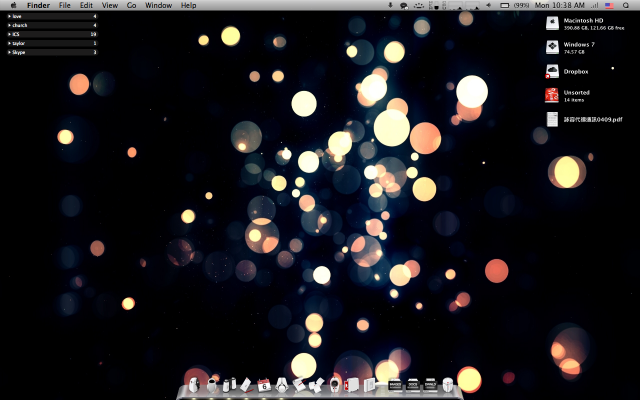The height and width of the screenshot is (400, 640).
Task: Open Spotlight search magnifier
Action: [x=626, y=5]
